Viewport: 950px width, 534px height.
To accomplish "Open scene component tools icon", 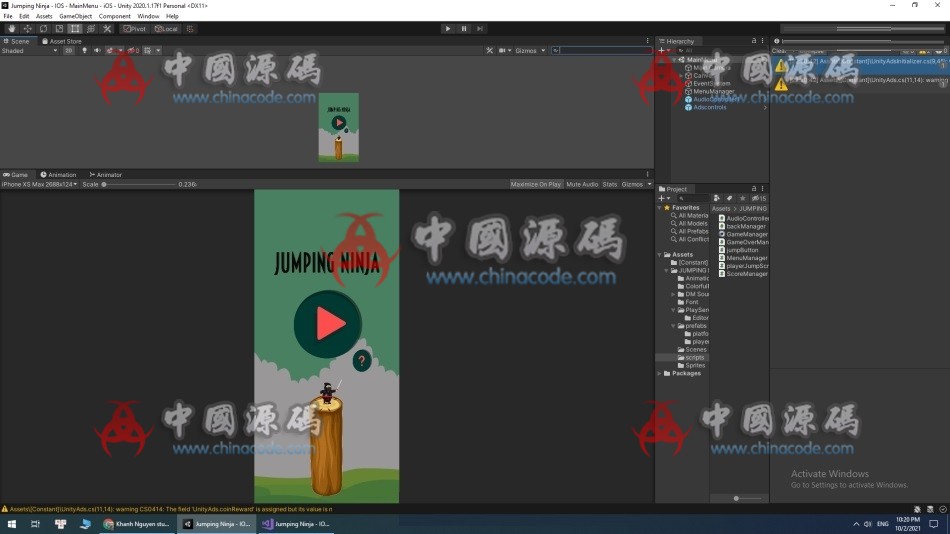I will click(490, 51).
